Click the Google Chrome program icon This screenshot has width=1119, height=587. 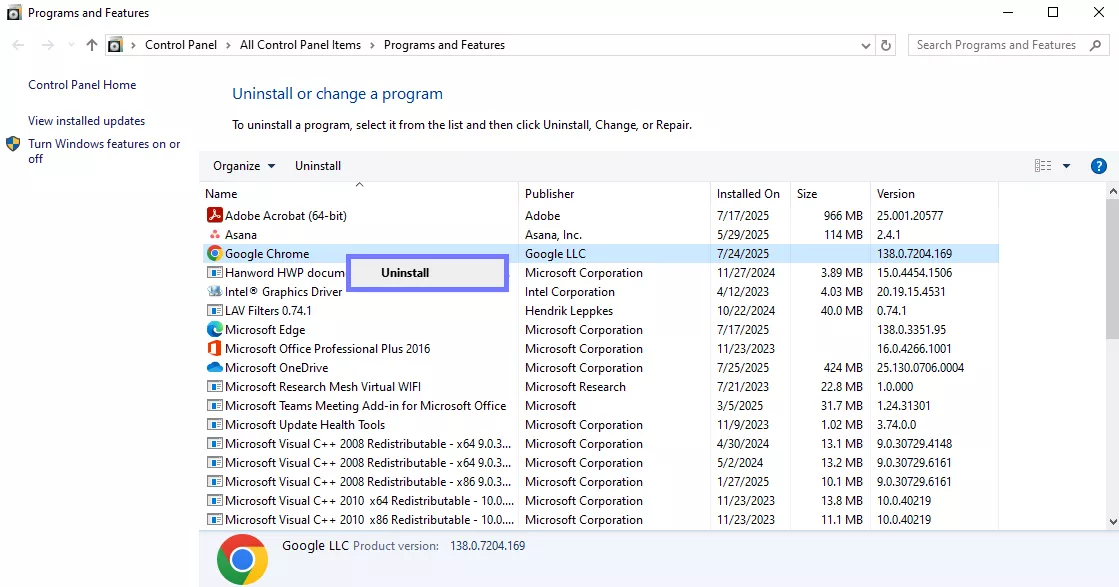coord(213,253)
